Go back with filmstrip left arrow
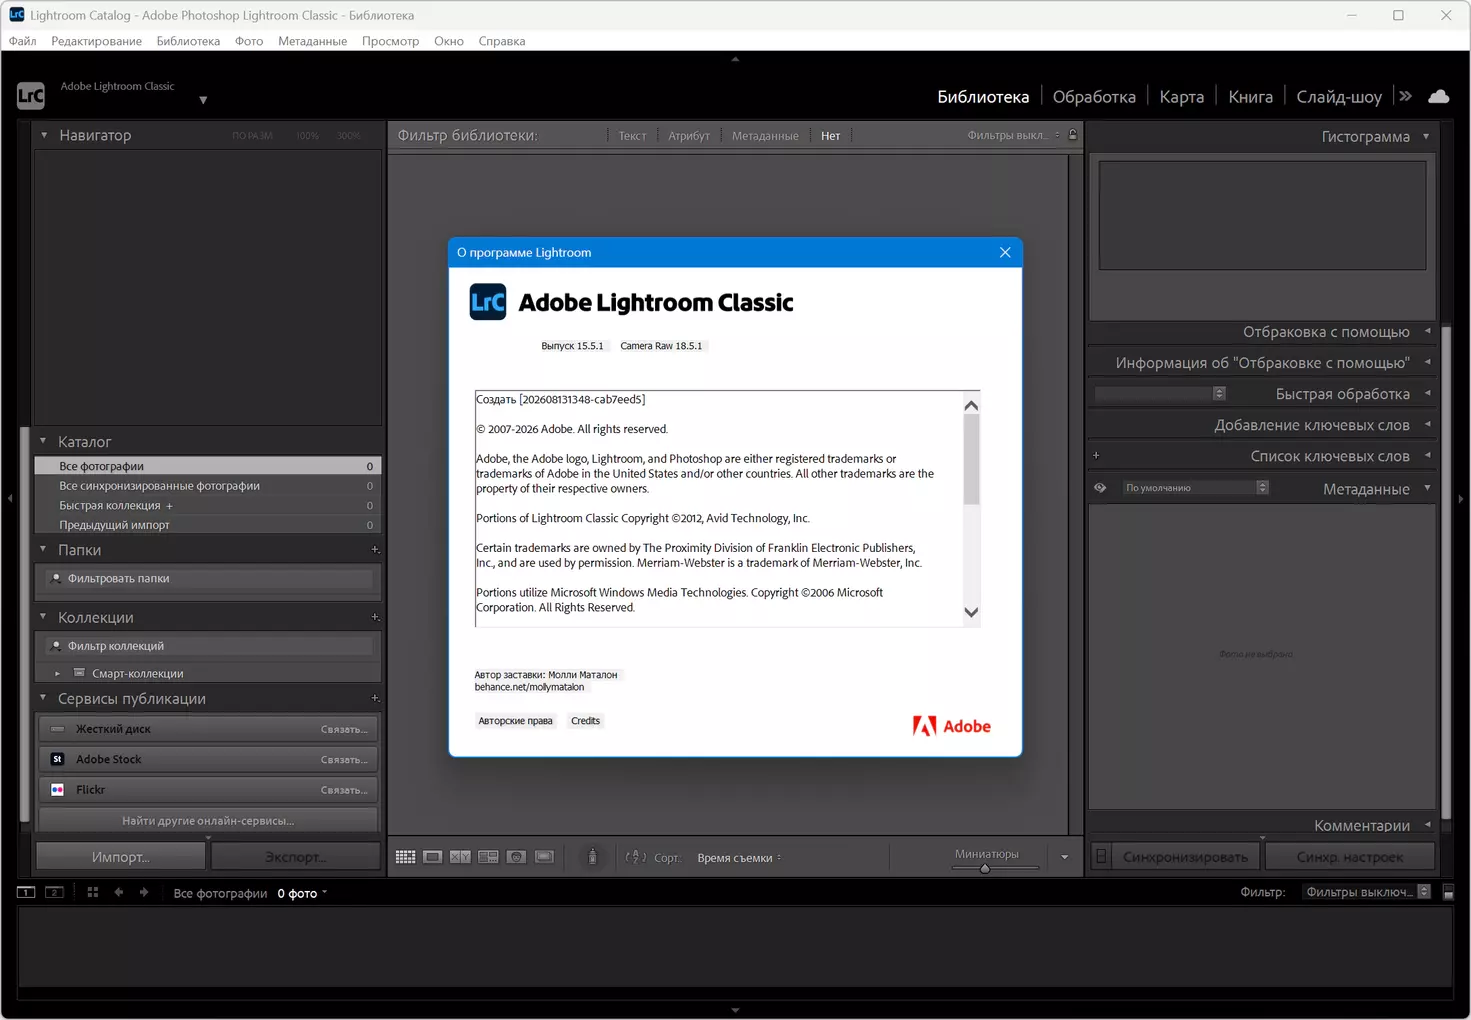 pos(119,892)
